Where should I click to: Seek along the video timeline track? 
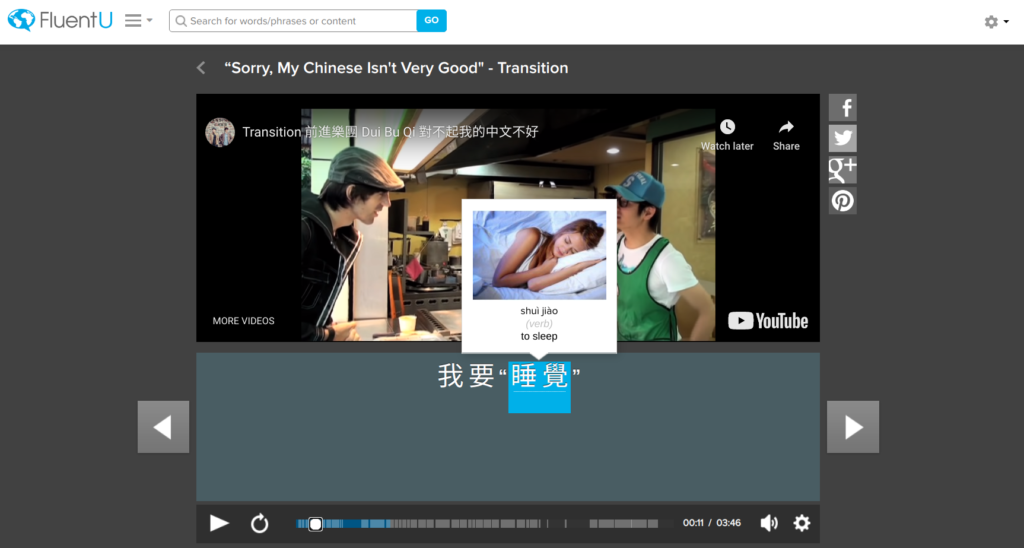point(484,524)
